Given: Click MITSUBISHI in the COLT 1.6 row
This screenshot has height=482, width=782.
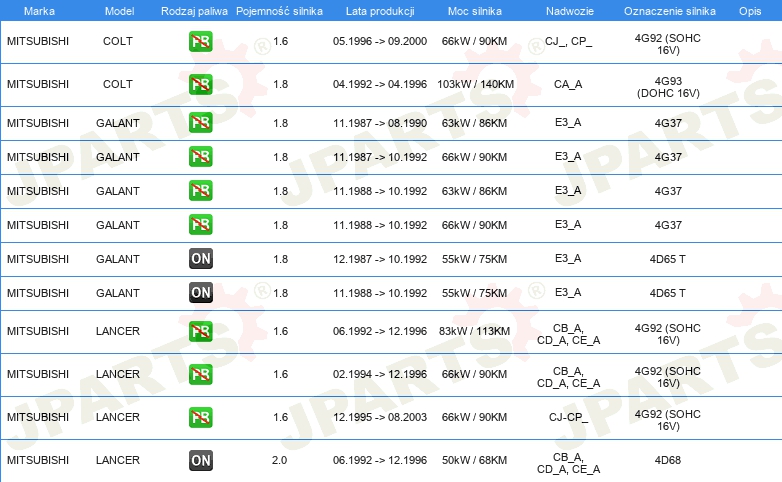Looking at the screenshot, I should pyautogui.click(x=38, y=41).
